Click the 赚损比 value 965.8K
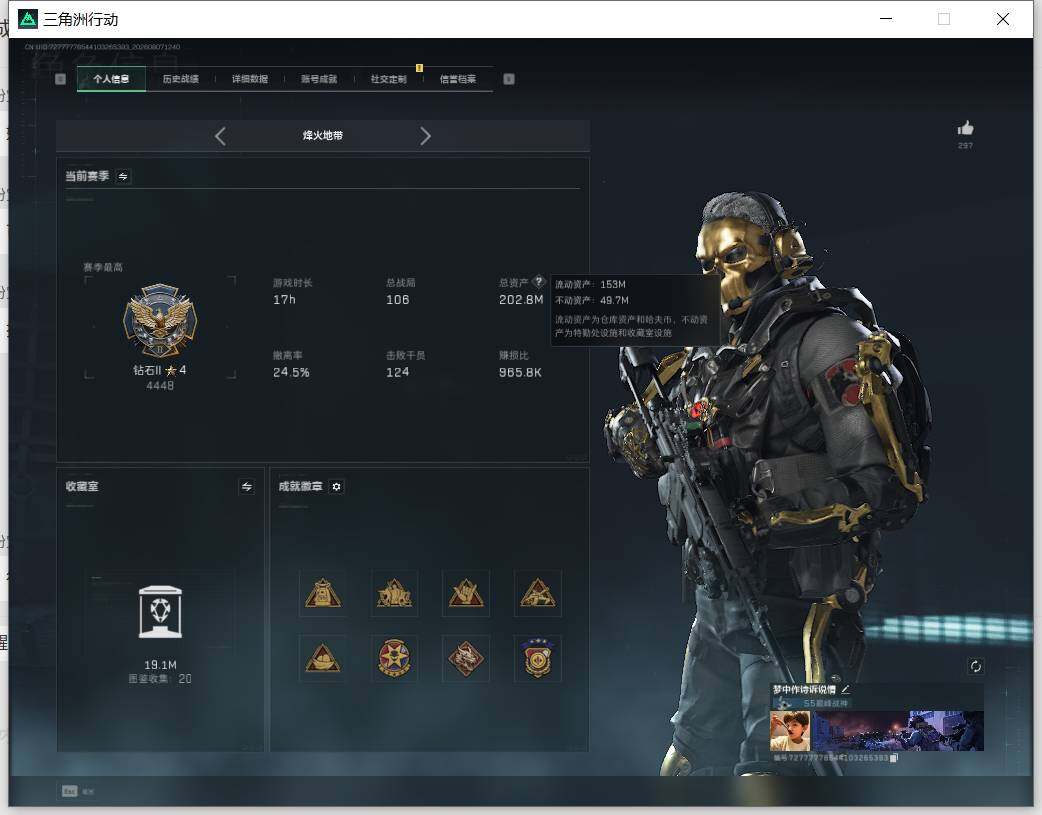This screenshot has height=815, width=1042. [520, 372]
